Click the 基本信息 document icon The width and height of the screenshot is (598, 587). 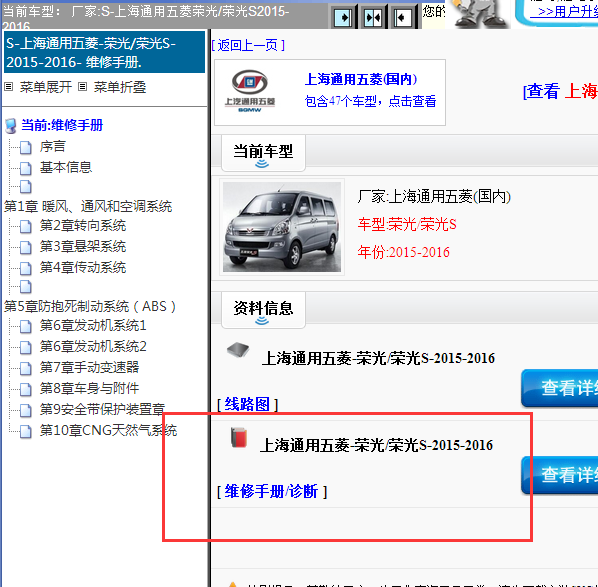[26, 168]
